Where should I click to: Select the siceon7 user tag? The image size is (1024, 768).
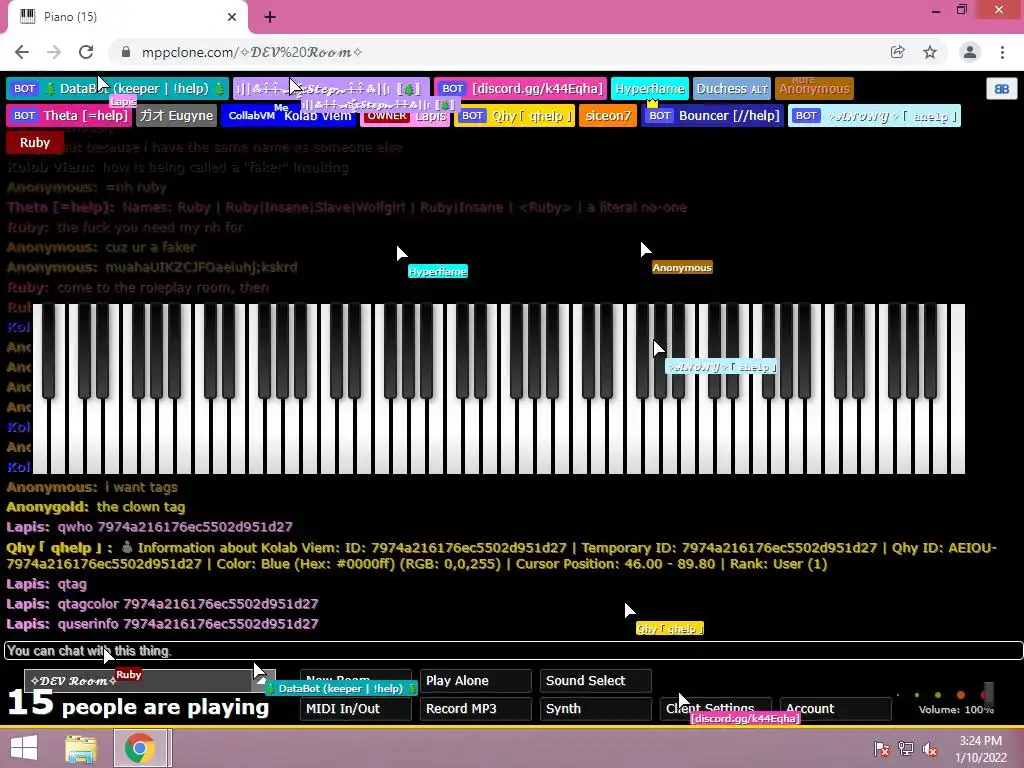[x=608, y=116]
